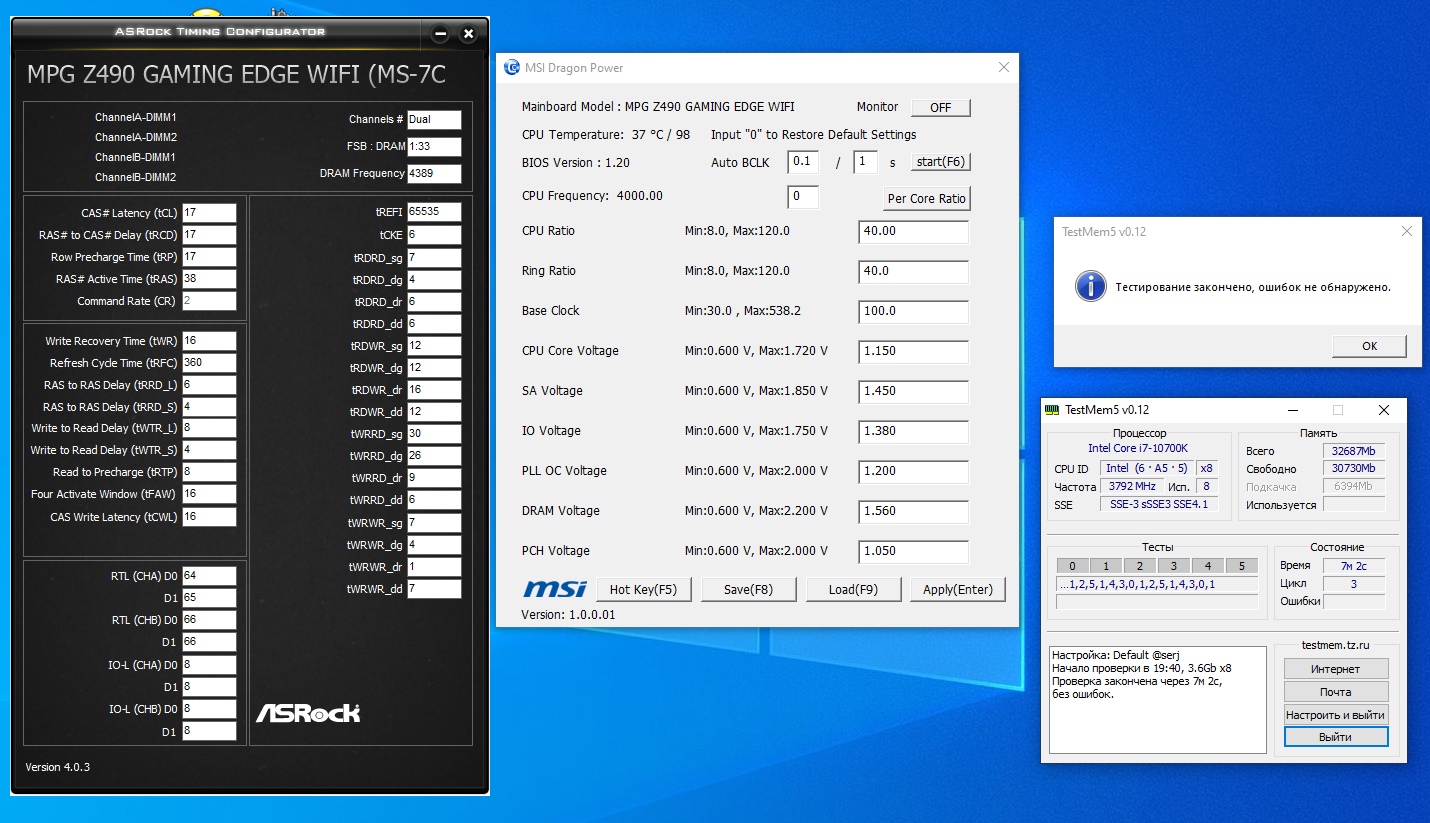The image size is (1430, 823).
Task: Click the FSB : DRAM ratio field
Action: click(434, 147)
